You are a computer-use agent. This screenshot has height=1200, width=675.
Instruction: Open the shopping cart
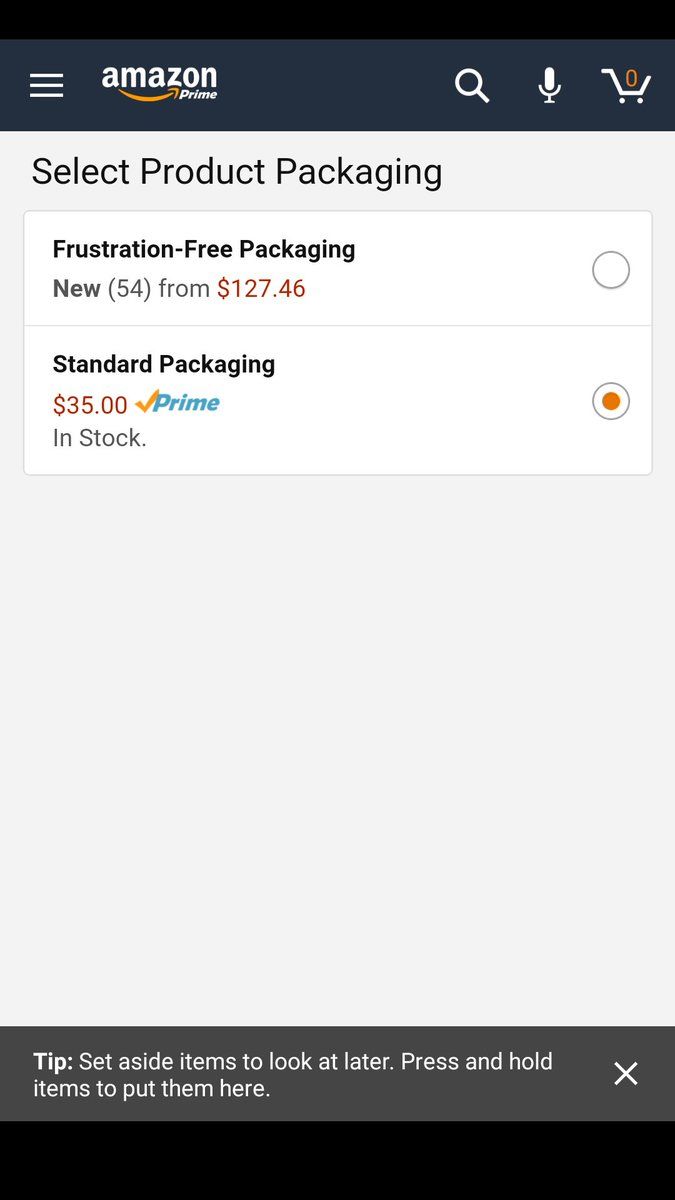point(626,86)
